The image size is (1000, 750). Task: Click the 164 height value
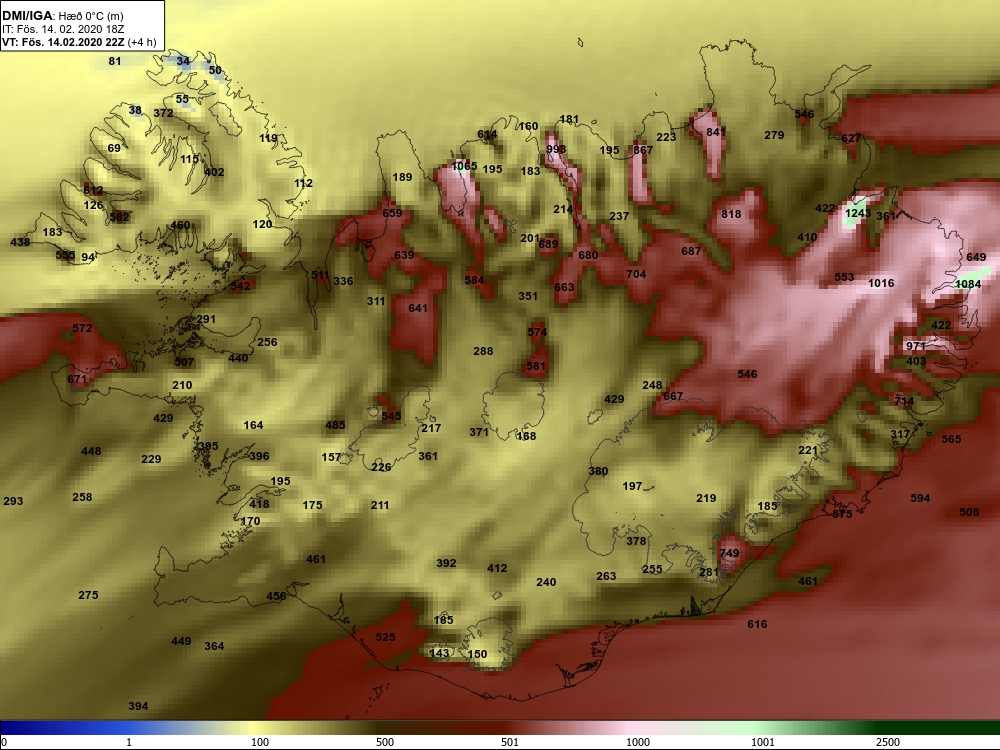click(x=253, y=425)
